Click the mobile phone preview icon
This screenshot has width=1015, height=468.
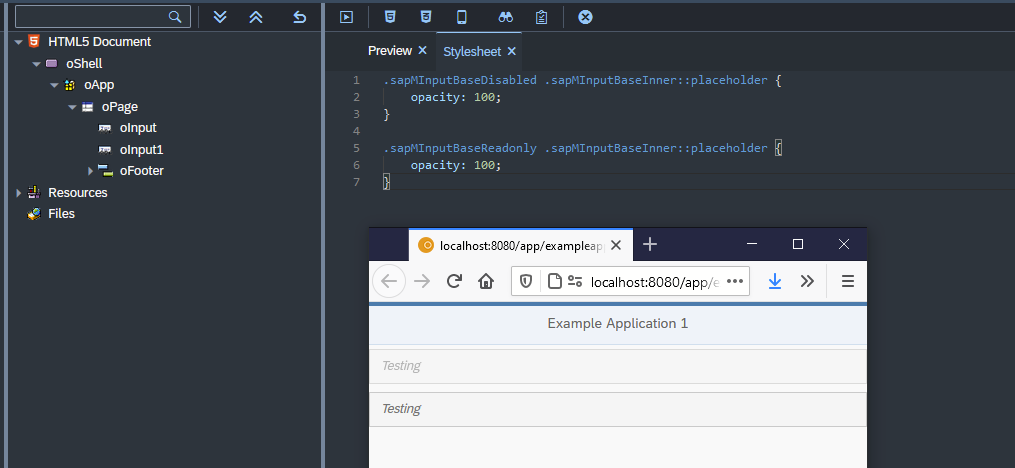coord(461,17)
